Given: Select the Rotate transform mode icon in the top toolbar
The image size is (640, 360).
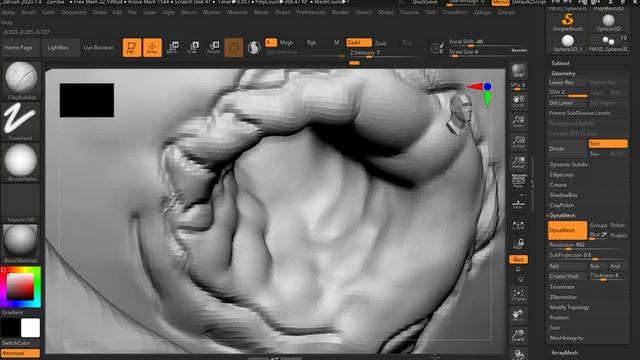Looking at the screenshot, I should 213,47.
